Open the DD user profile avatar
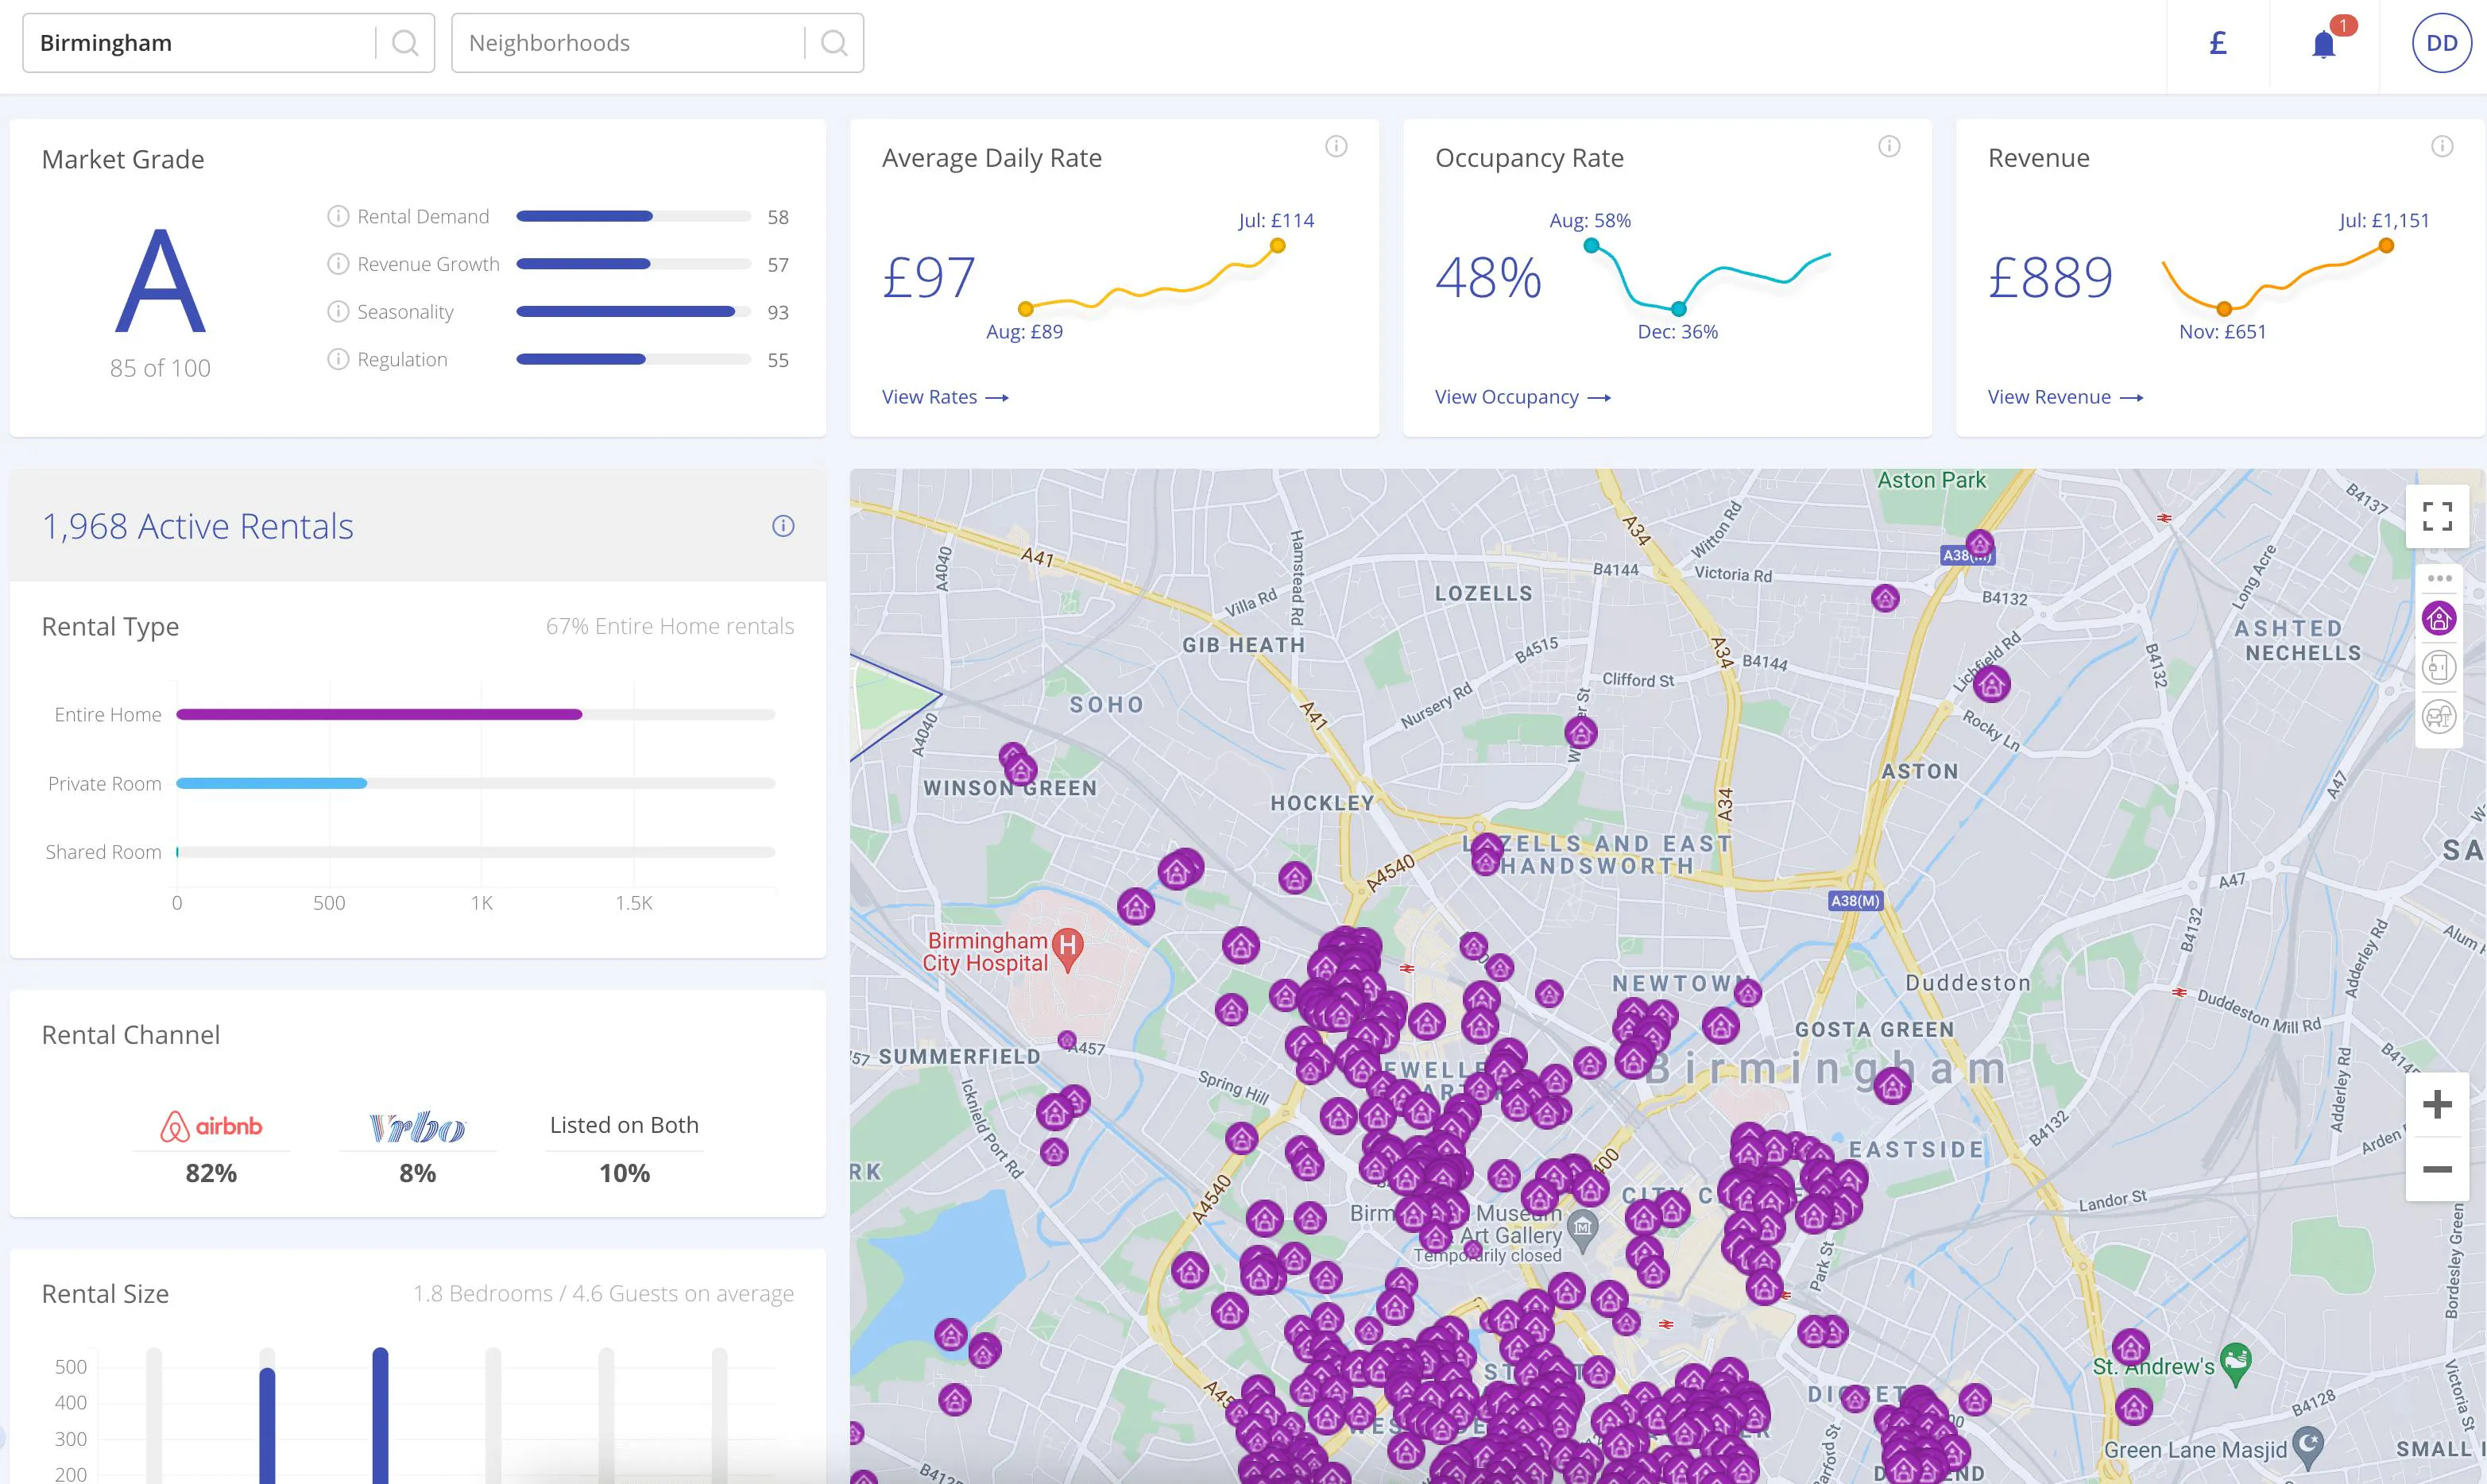Image resolution: width=2487 pixels, height=1484 pixels. point(2441,43)
